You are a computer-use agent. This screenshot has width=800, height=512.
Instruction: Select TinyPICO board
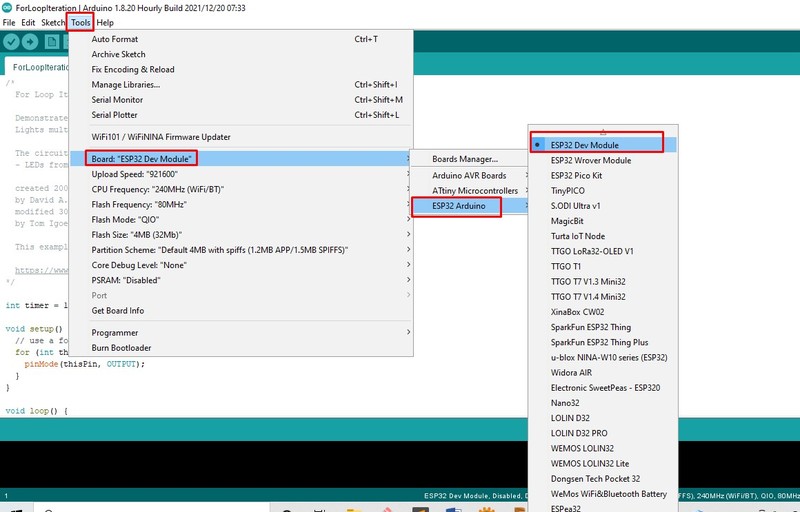click(x=603, y=191)
